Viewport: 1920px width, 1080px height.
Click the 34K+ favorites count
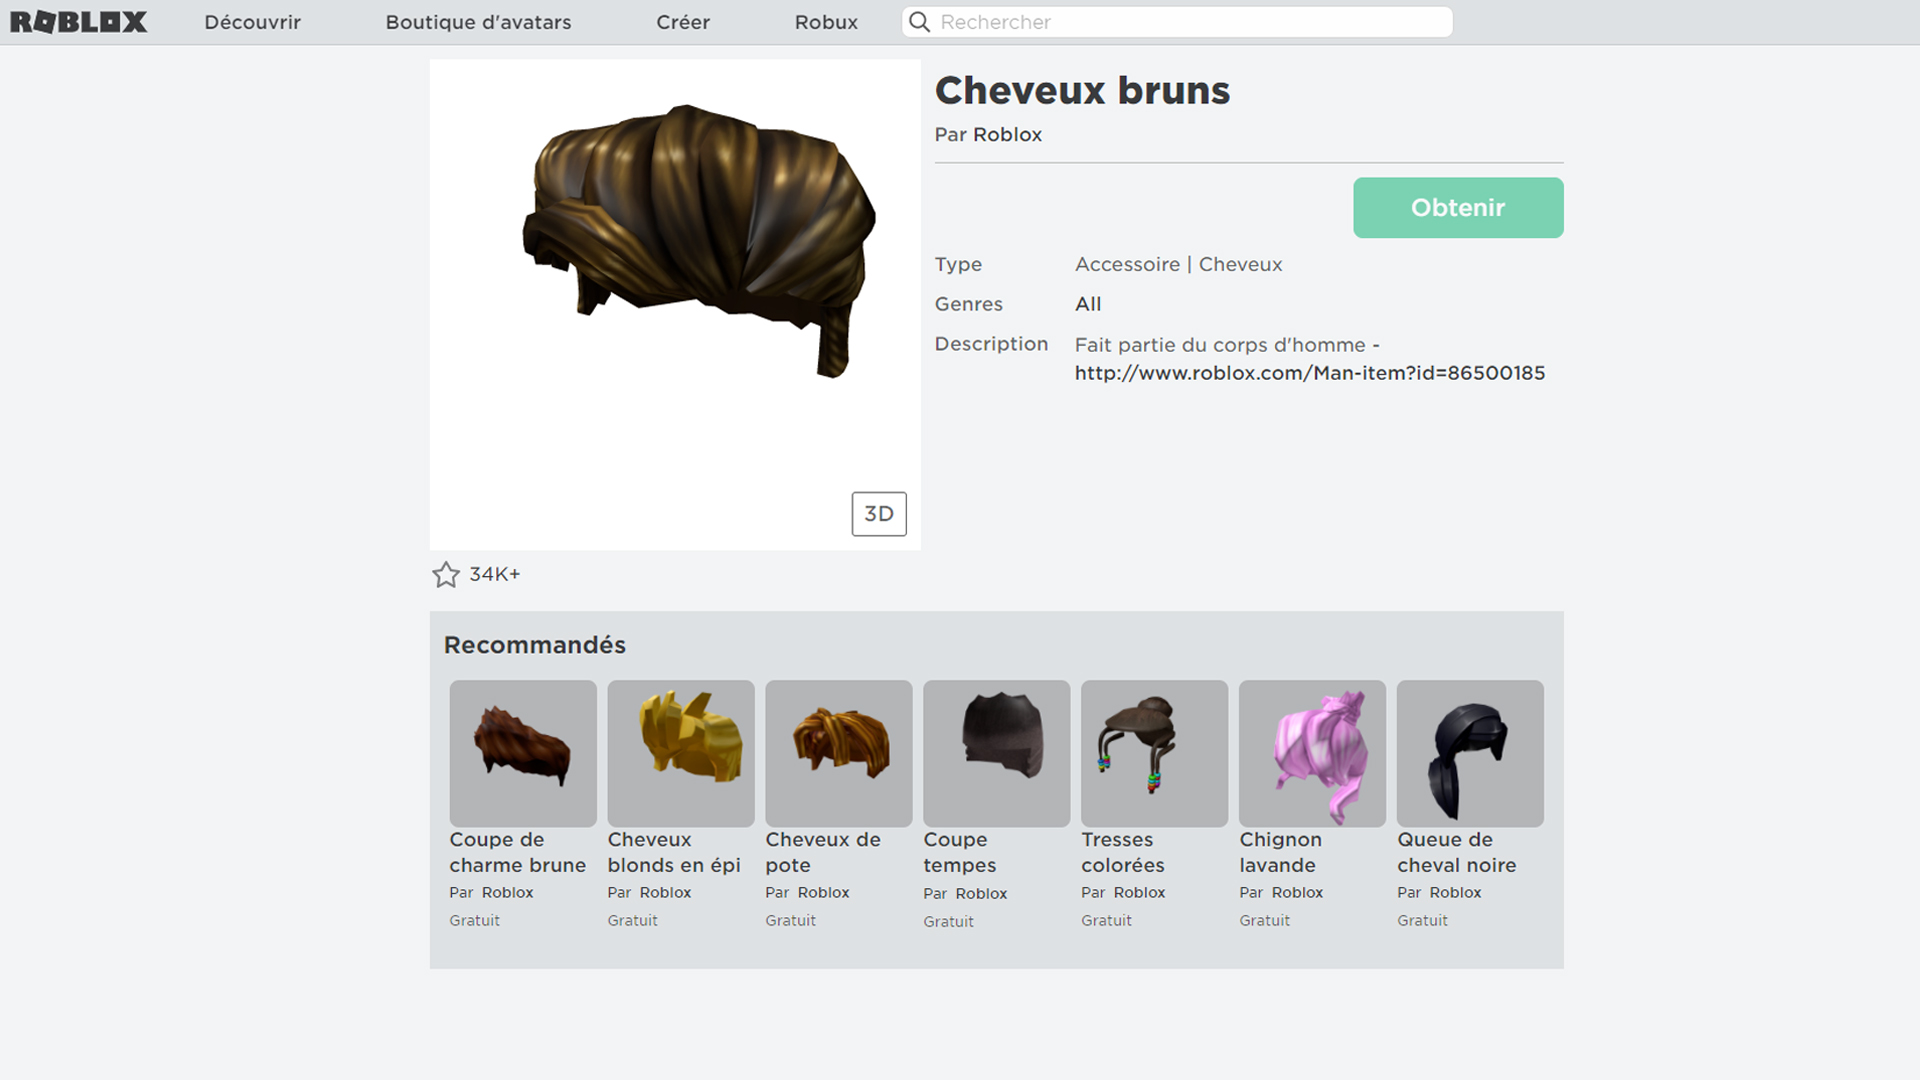[x=495, y=574]
